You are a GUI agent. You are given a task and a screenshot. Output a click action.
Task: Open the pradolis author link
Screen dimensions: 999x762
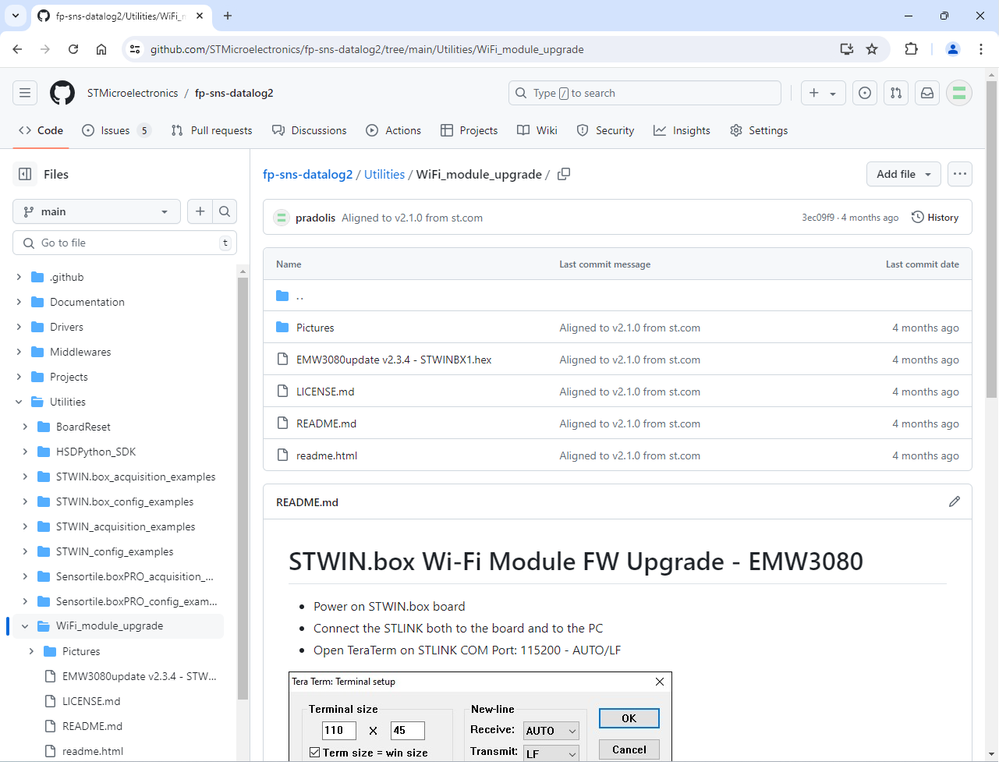pos(315,218)
